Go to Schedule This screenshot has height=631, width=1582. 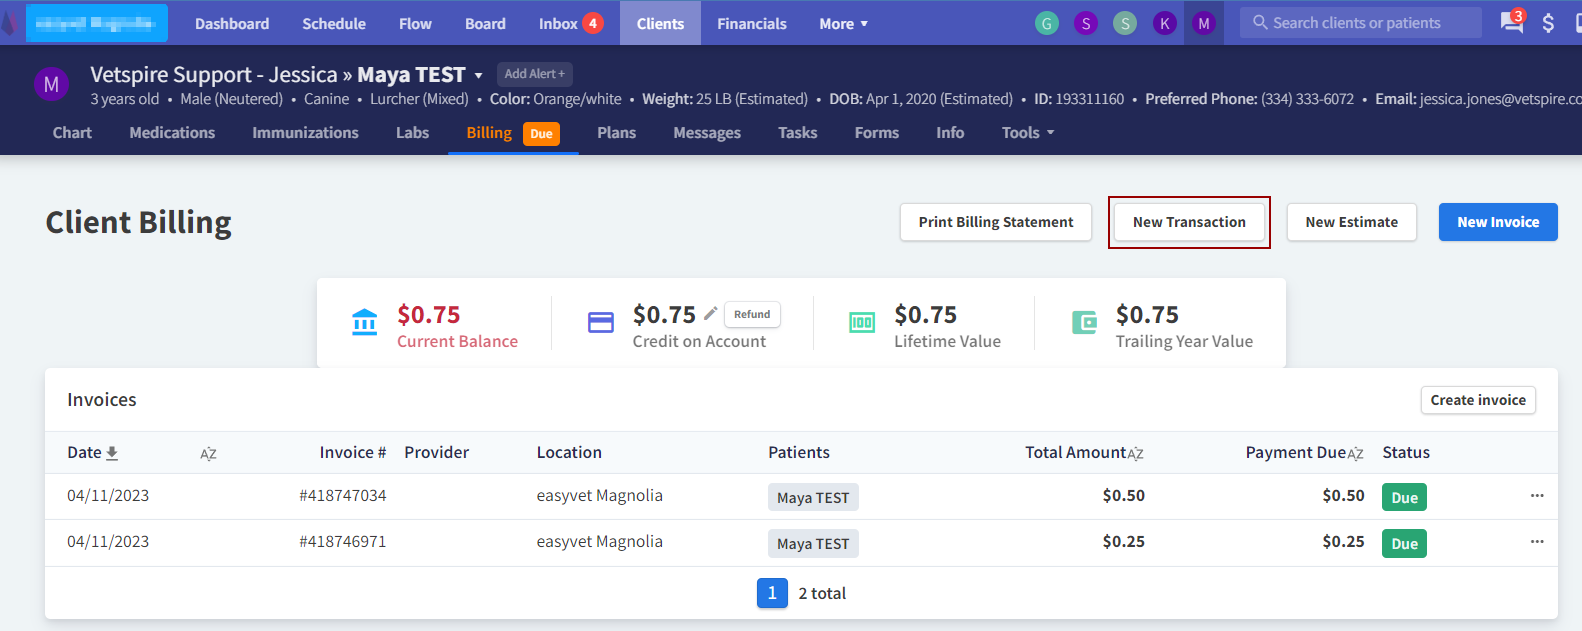[334, 23]
